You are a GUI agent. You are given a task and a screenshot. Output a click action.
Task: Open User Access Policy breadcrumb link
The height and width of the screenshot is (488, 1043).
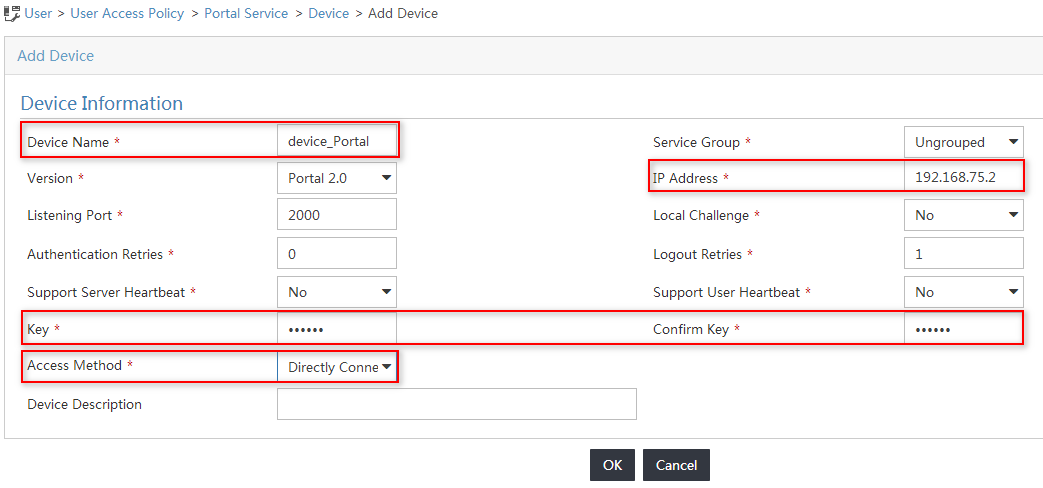(x=127, y=13)
